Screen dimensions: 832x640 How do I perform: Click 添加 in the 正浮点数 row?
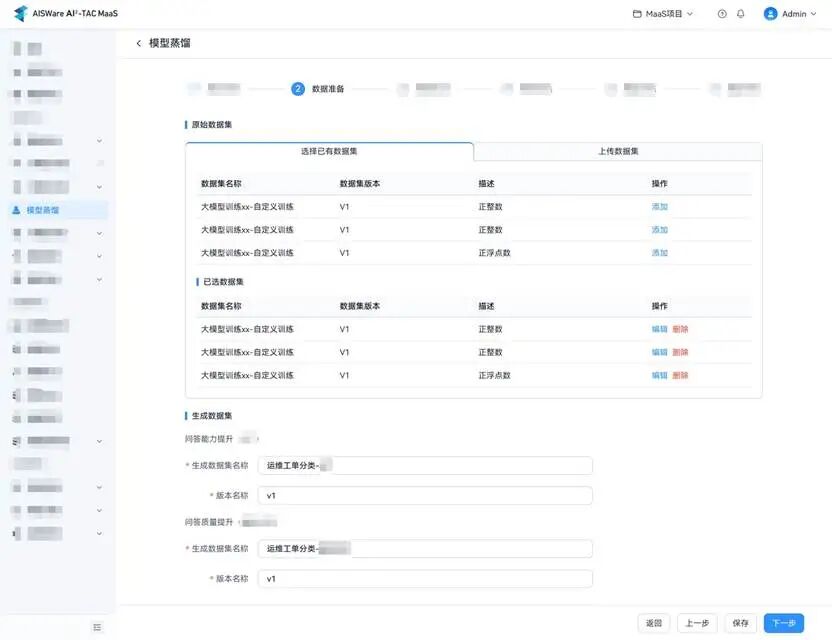[x=660, y=253]
